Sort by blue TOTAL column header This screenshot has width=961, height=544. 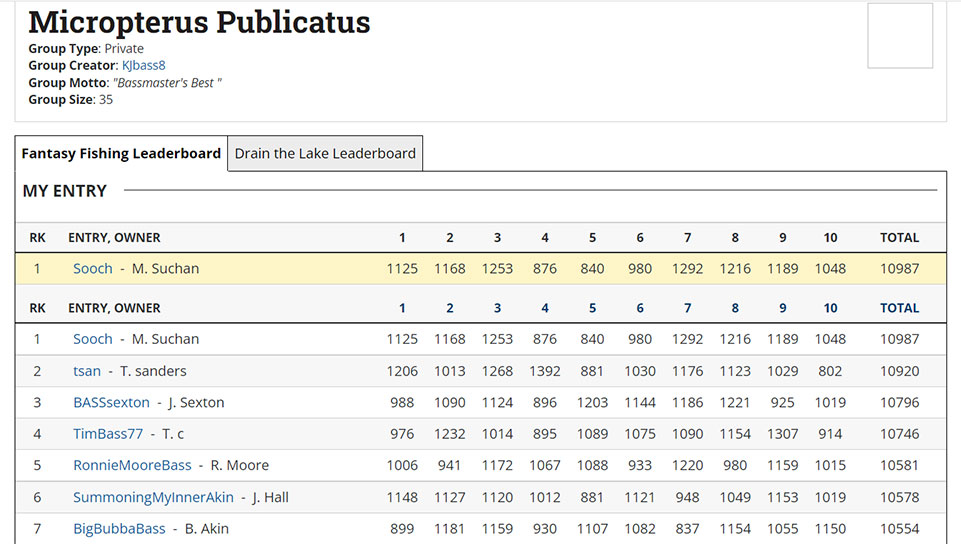(x=899, y=308)
